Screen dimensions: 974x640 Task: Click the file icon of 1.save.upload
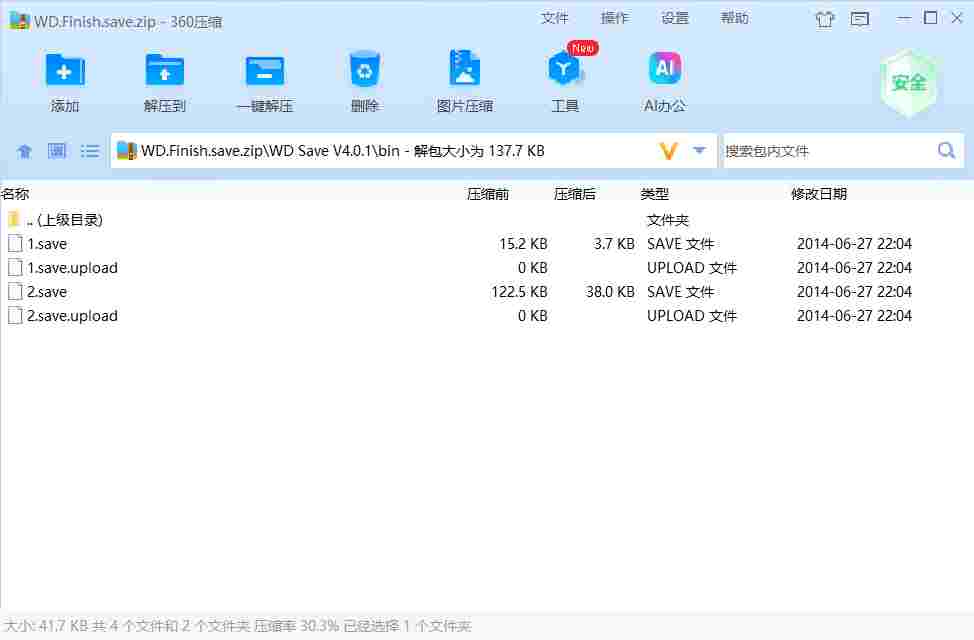15,268
